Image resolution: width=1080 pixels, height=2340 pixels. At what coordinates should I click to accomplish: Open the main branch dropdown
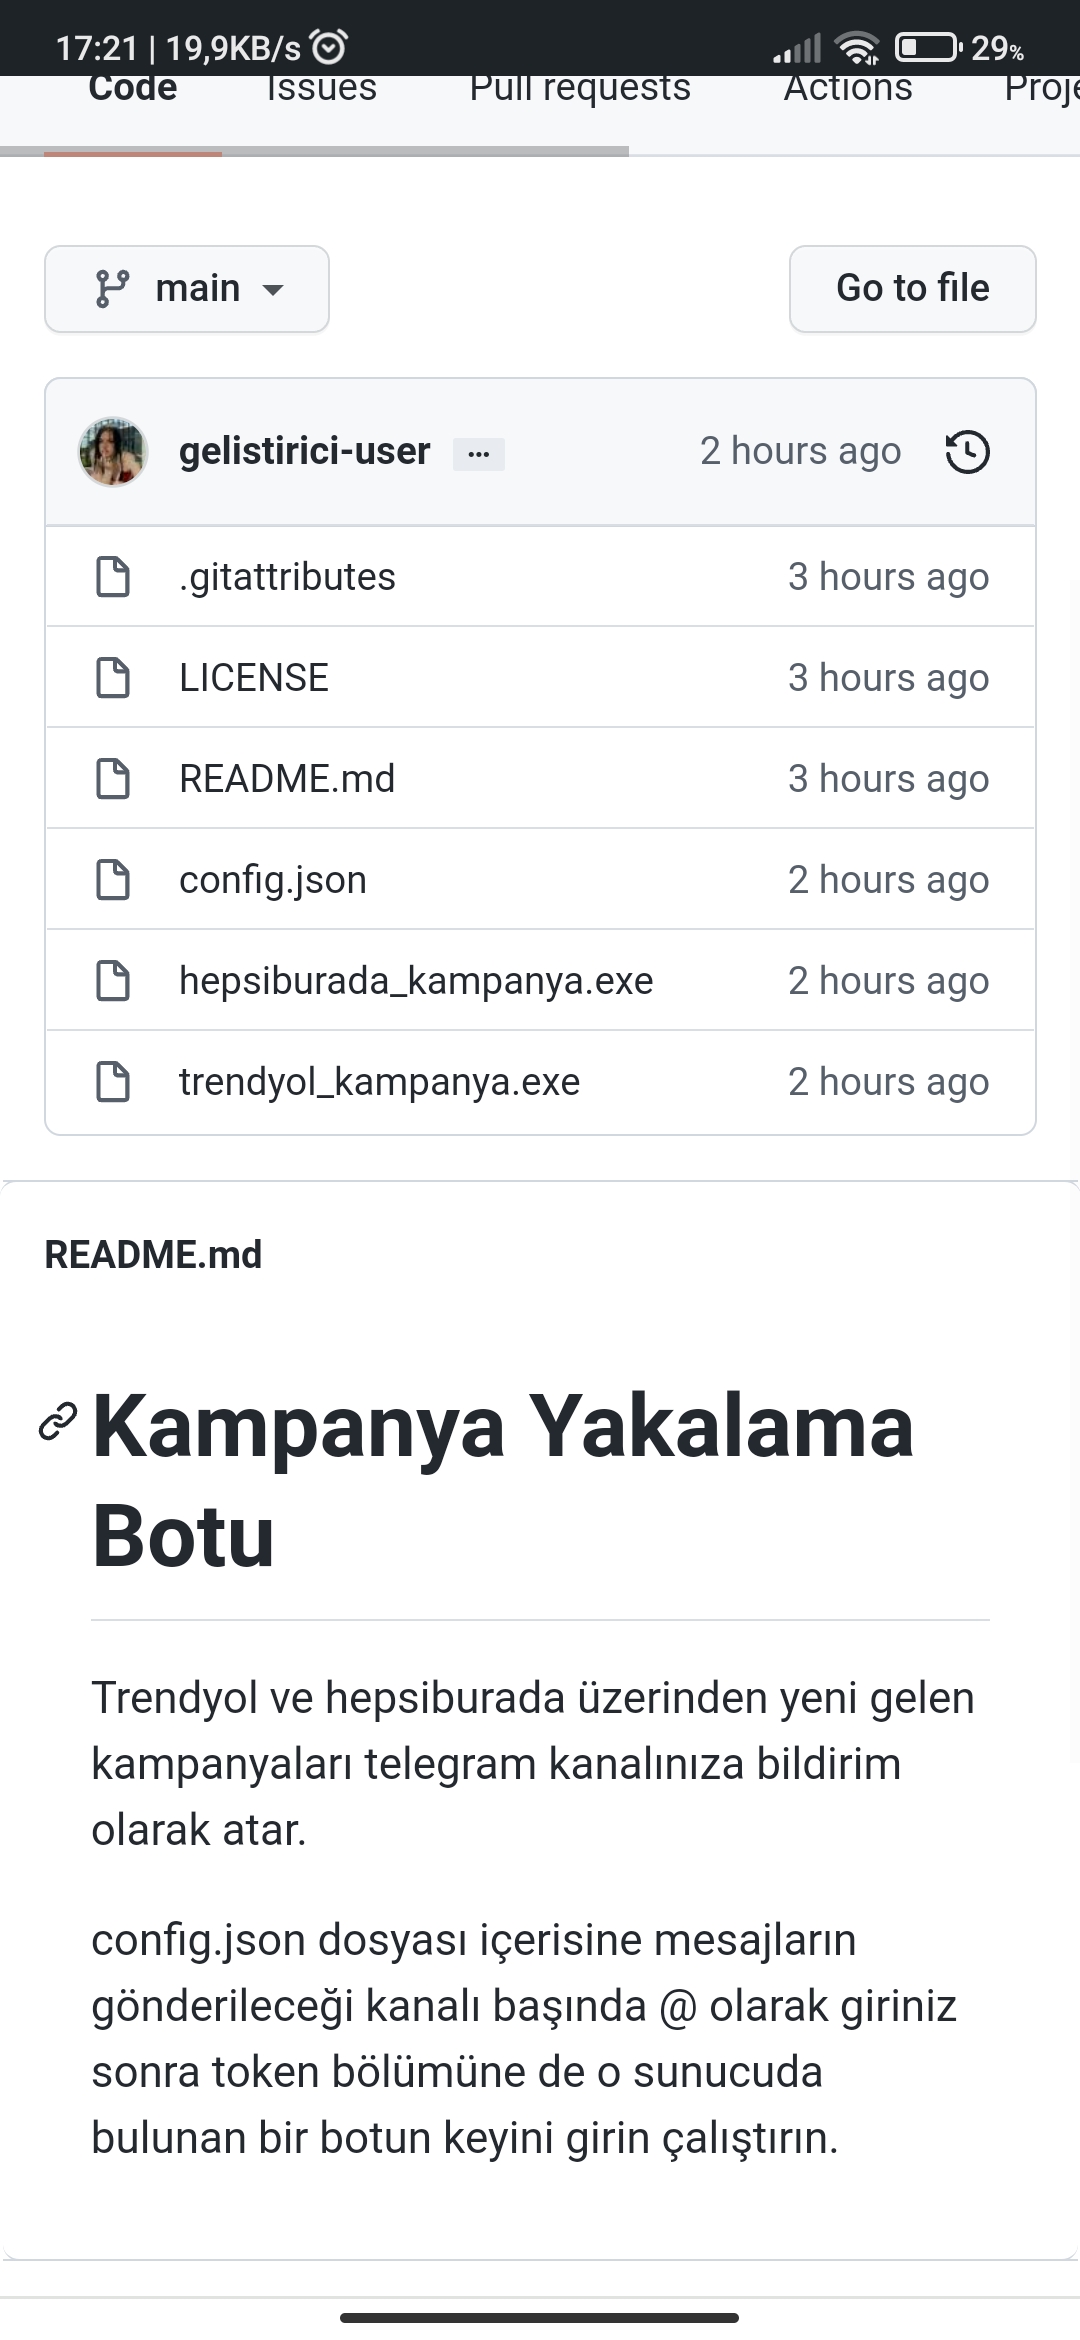(187, 289)
